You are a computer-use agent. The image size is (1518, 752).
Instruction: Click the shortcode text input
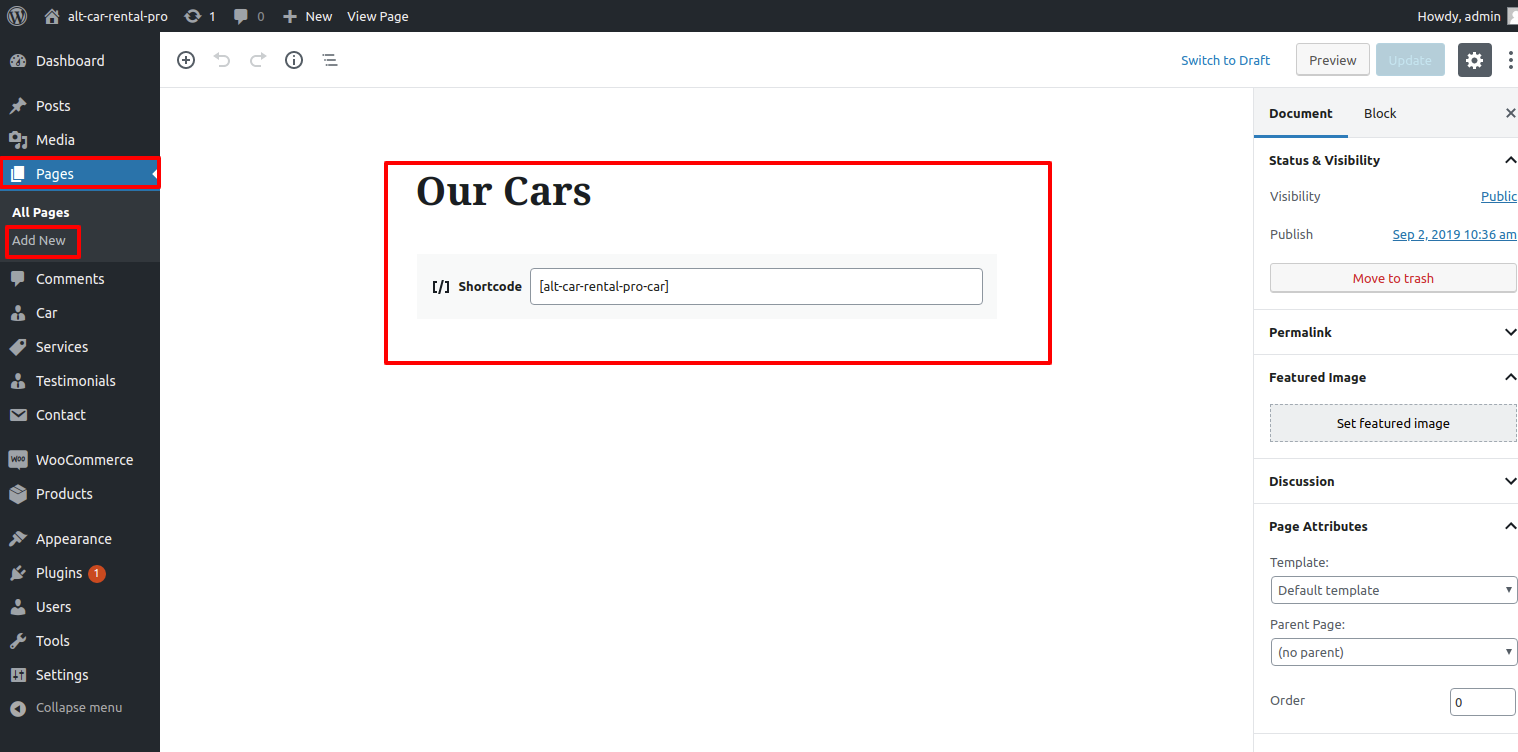click(x=756, y=286)
